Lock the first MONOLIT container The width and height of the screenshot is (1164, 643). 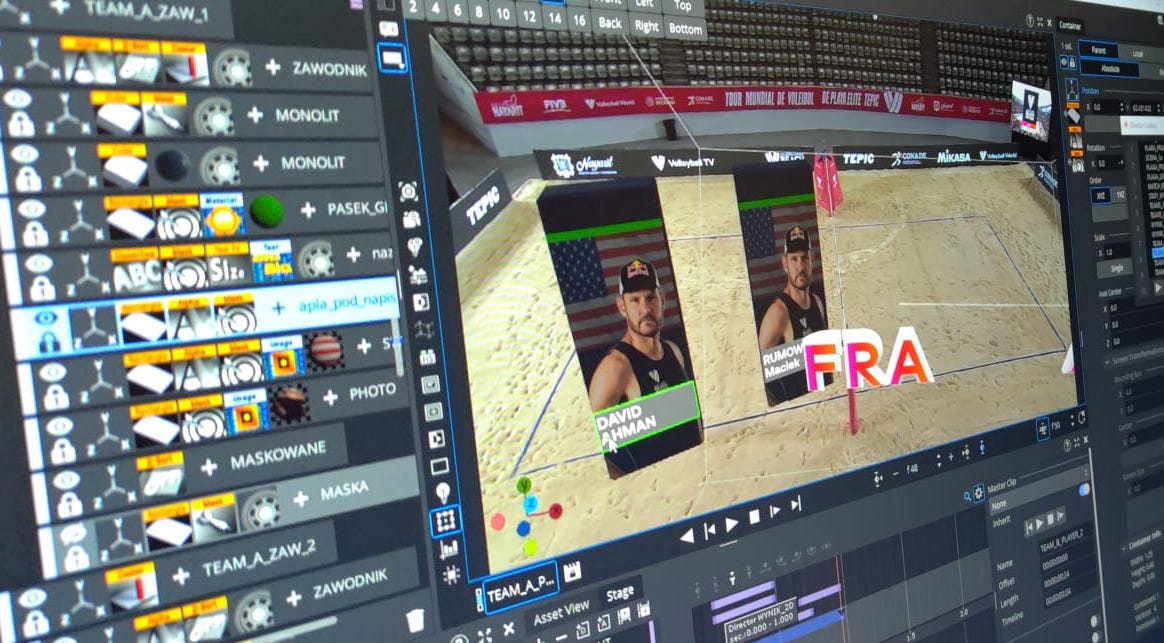click(21, 123)
